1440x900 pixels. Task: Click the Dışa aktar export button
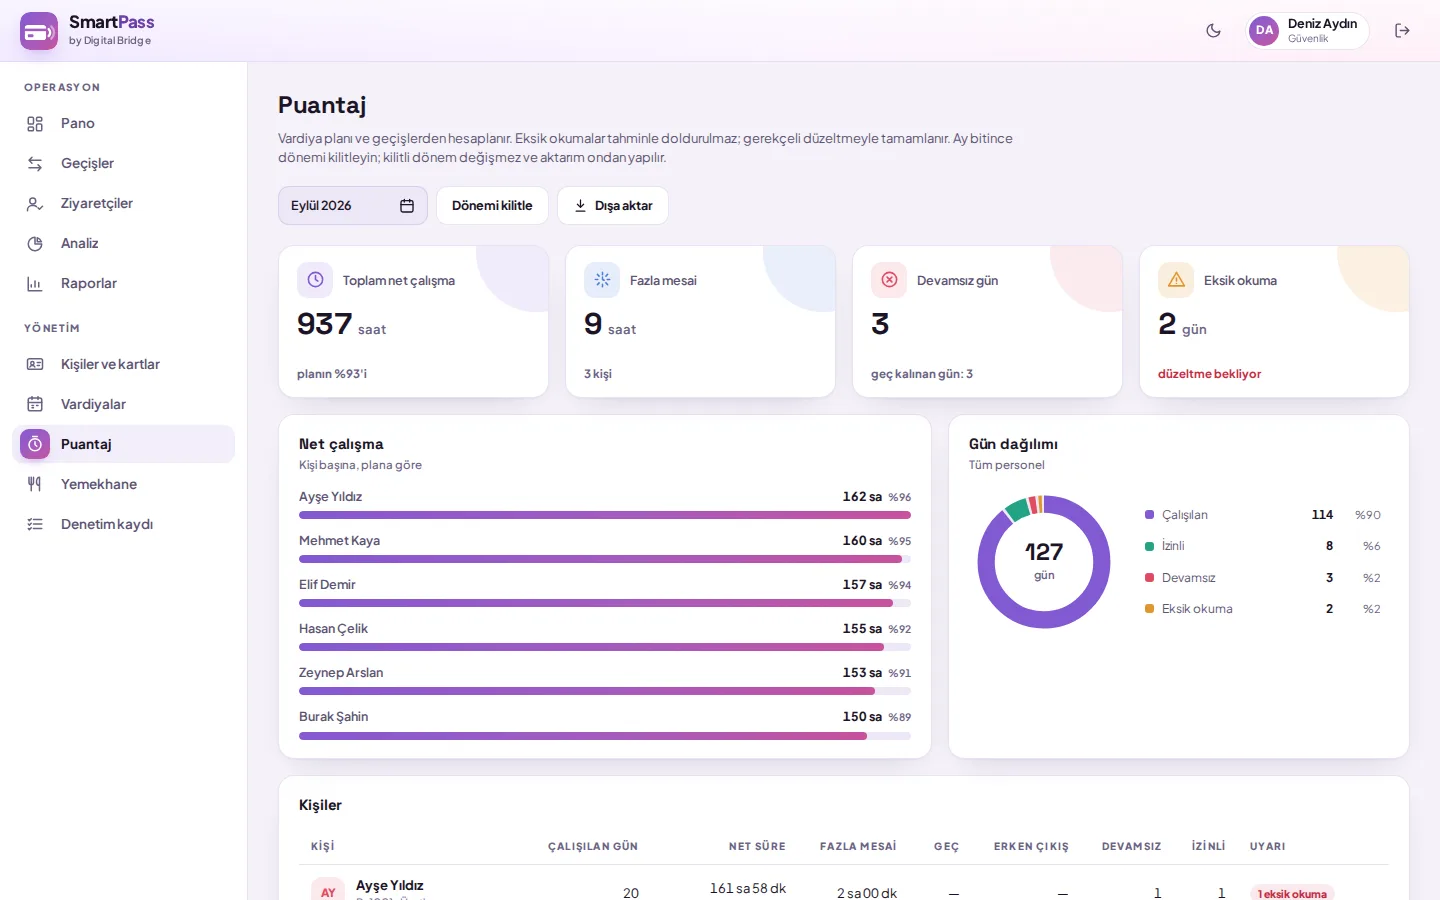613,206
